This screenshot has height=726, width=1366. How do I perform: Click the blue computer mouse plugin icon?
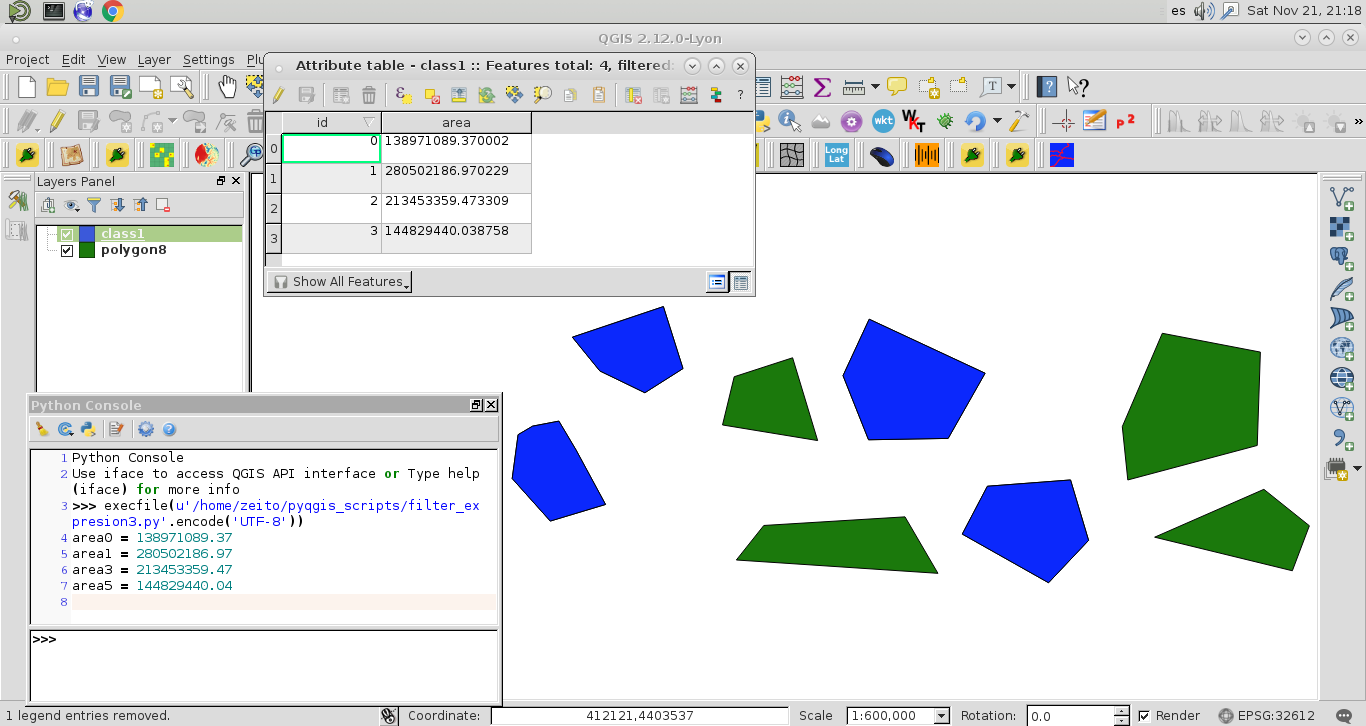[881, 155]
